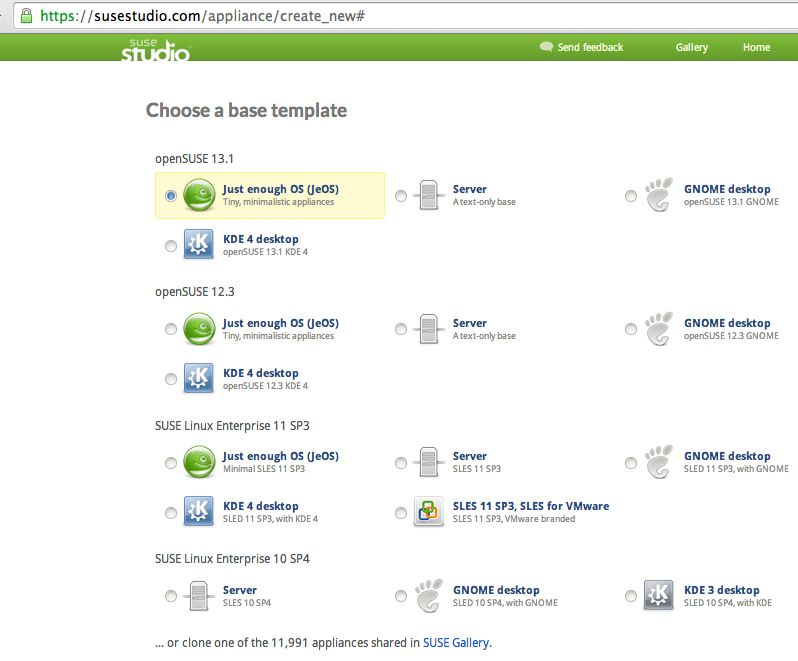Viewport: 798px width, 661px height.
Task: Select the openSUSE 13.1 KDE 4 radio button
Action: point(171,246)
